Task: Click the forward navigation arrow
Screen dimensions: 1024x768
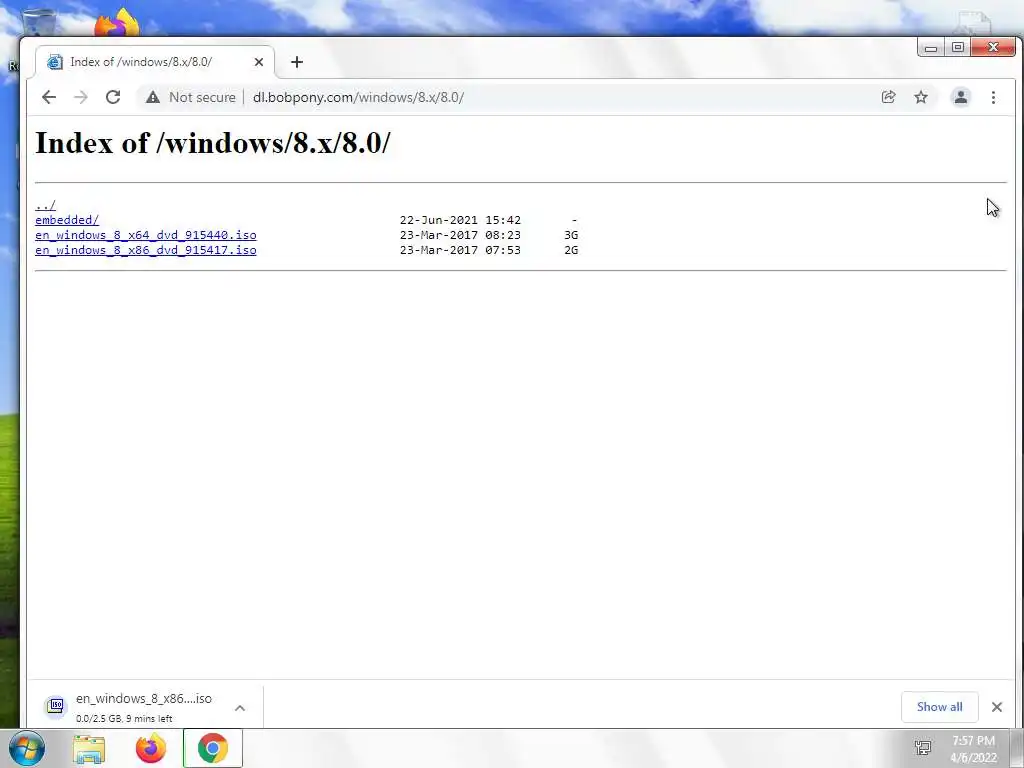Action: 80,97
